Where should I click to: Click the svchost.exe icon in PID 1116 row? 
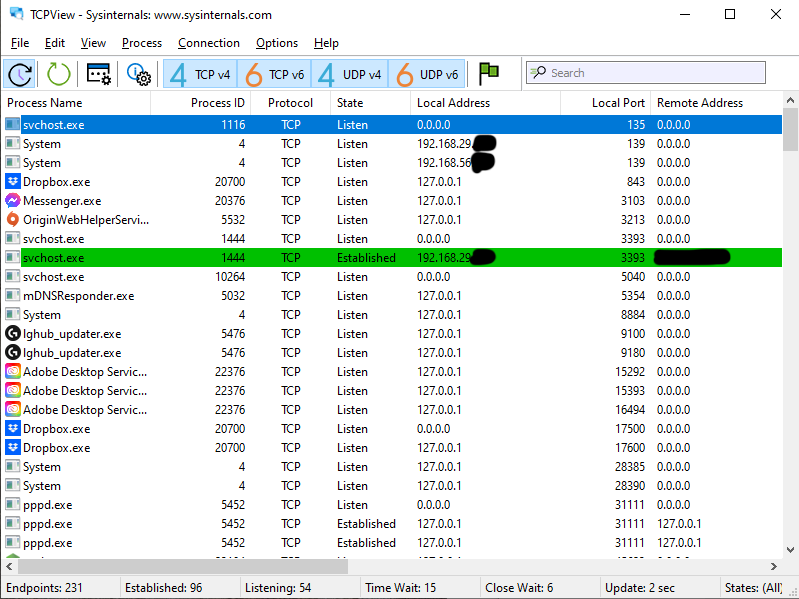coord(13,124)
